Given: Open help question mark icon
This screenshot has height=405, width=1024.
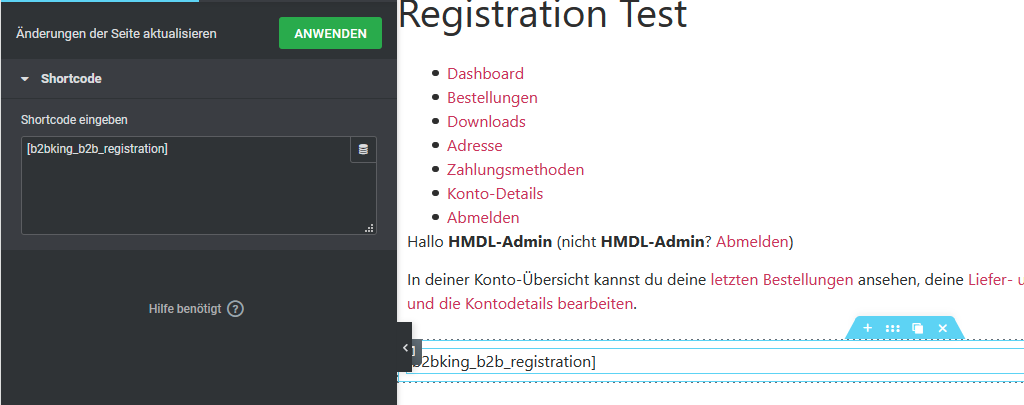Looking at the screenshot, I should (236, 309).
